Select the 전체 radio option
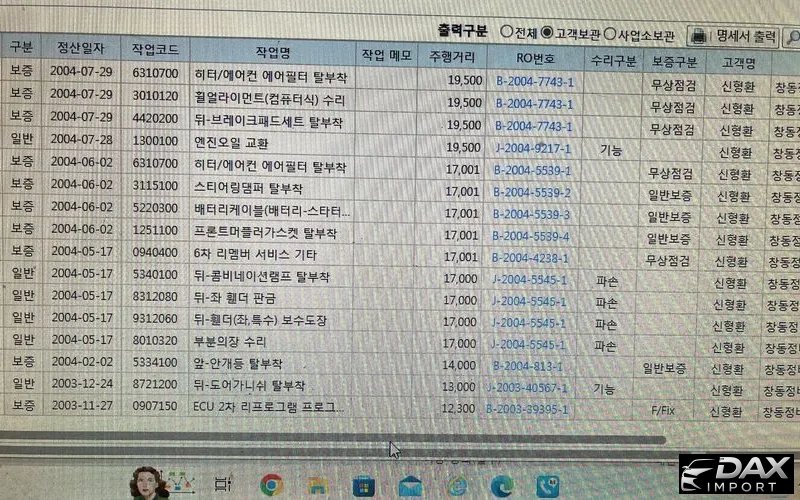The width and height of the screenshot is (800, 500). (506, 33)
